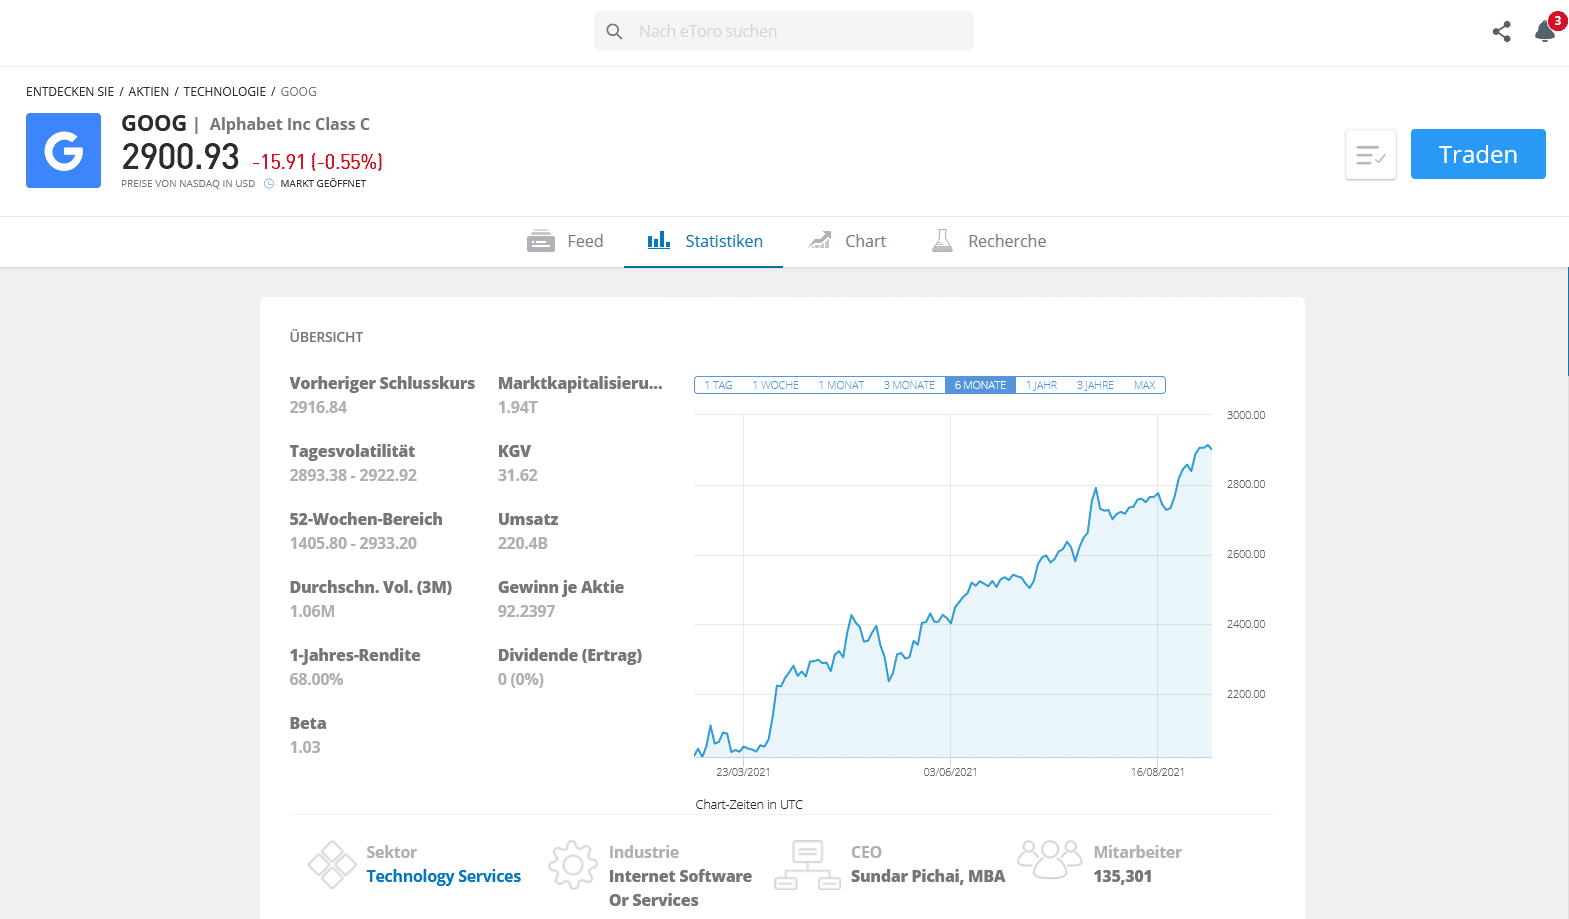
Task: Click the Recherche flask icon
Action: (942, 240)
